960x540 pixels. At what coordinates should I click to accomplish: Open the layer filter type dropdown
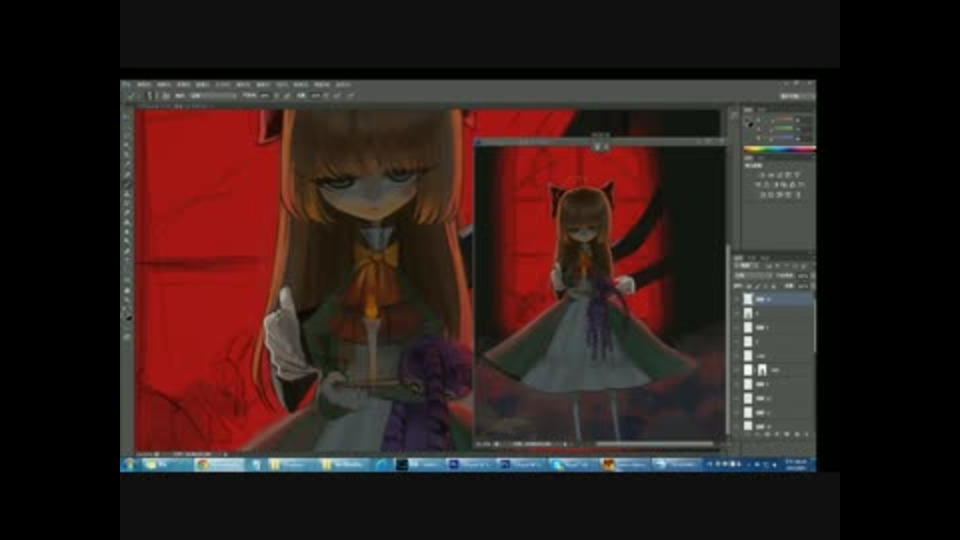[747, 266]
